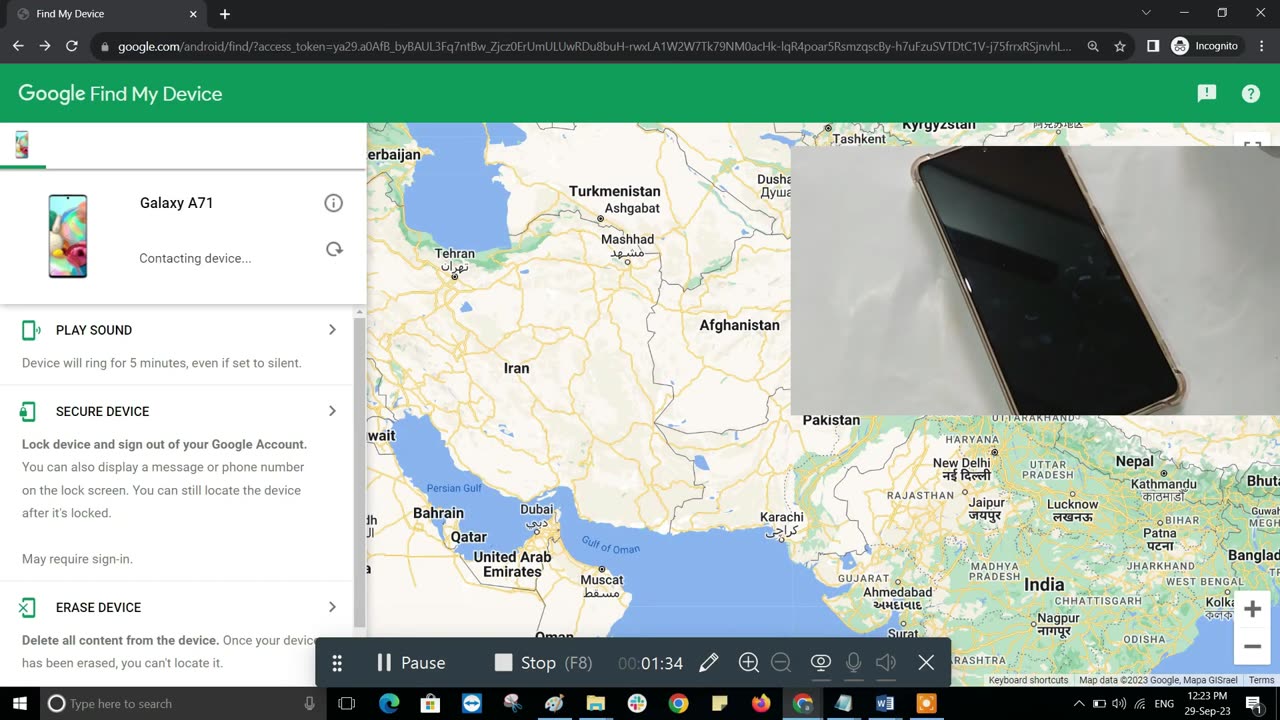Toggle the recorder webcam overlay
The height and width of the screenshot is (720, 1280).
tap(820, 663)
